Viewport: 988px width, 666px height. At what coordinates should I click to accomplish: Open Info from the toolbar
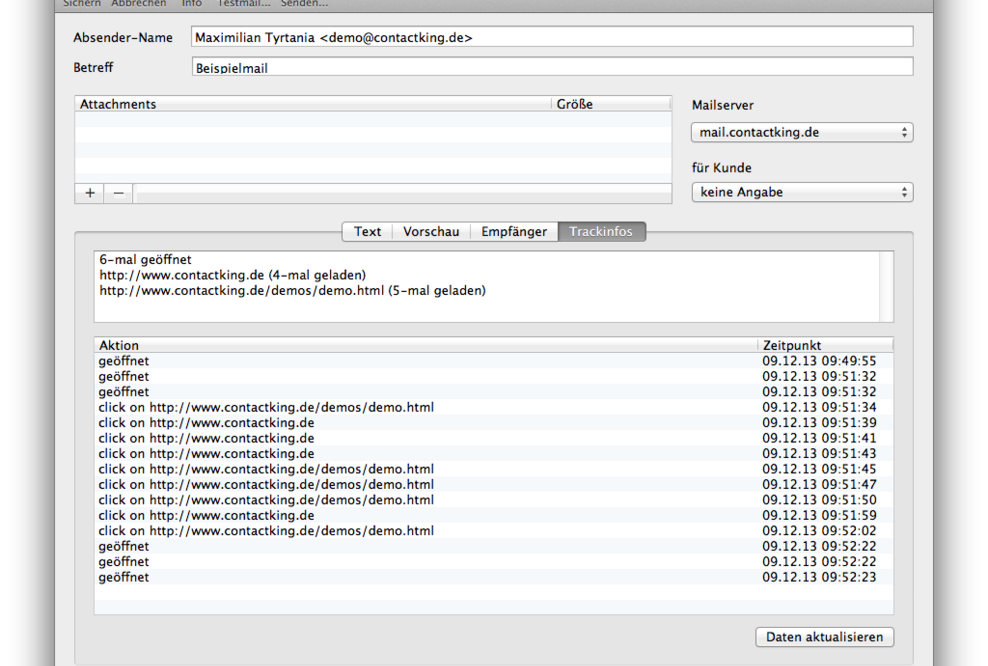191,4
